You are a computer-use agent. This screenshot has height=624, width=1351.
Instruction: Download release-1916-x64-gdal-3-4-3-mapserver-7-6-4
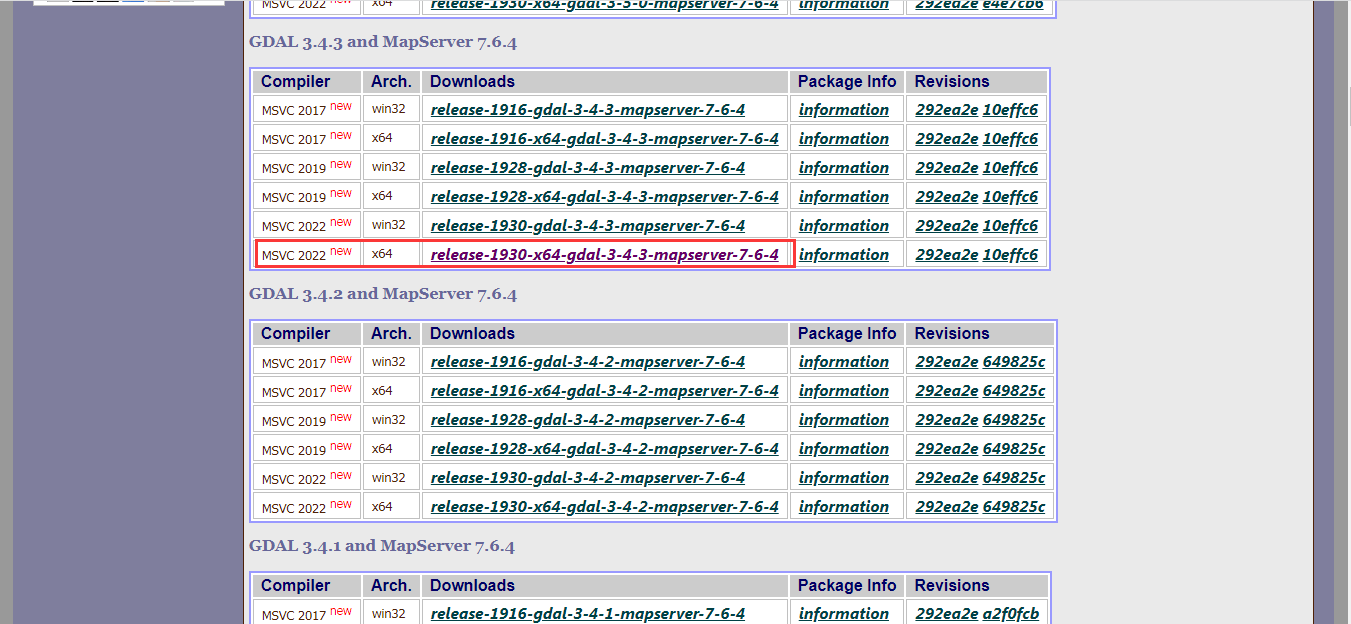605,139
